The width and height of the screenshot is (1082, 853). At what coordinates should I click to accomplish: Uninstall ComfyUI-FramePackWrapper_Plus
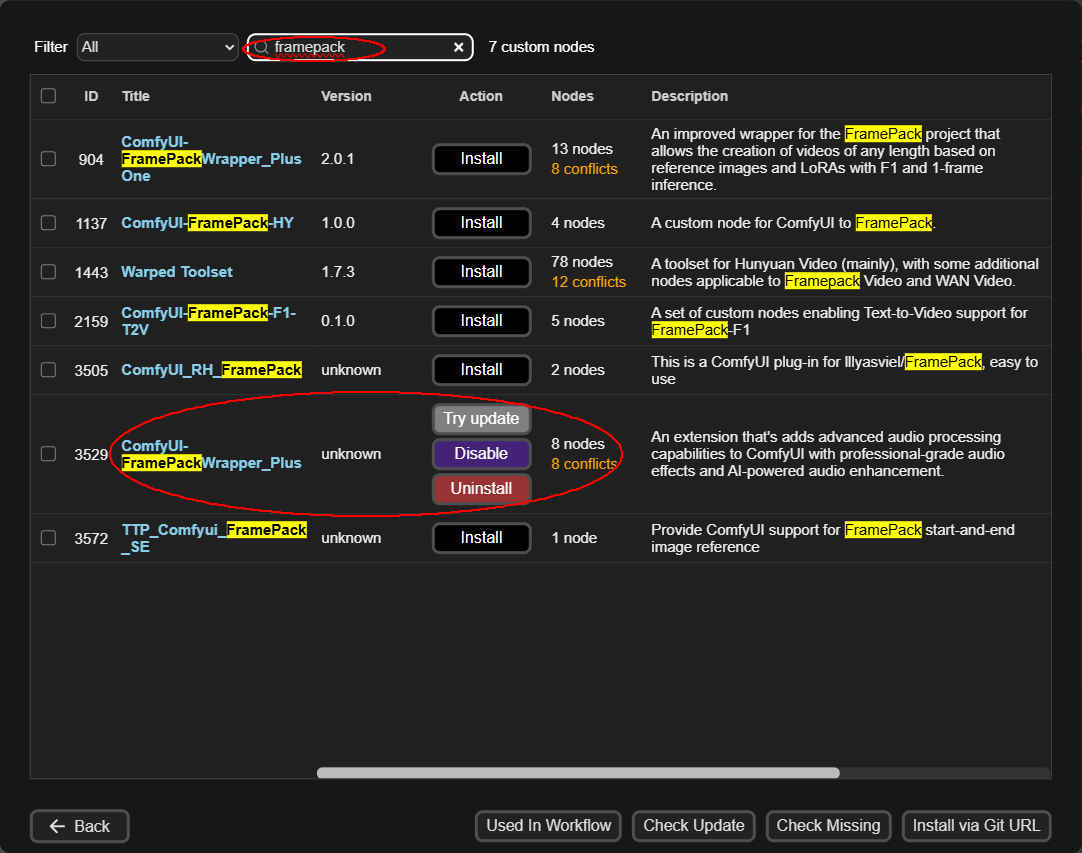481,489
